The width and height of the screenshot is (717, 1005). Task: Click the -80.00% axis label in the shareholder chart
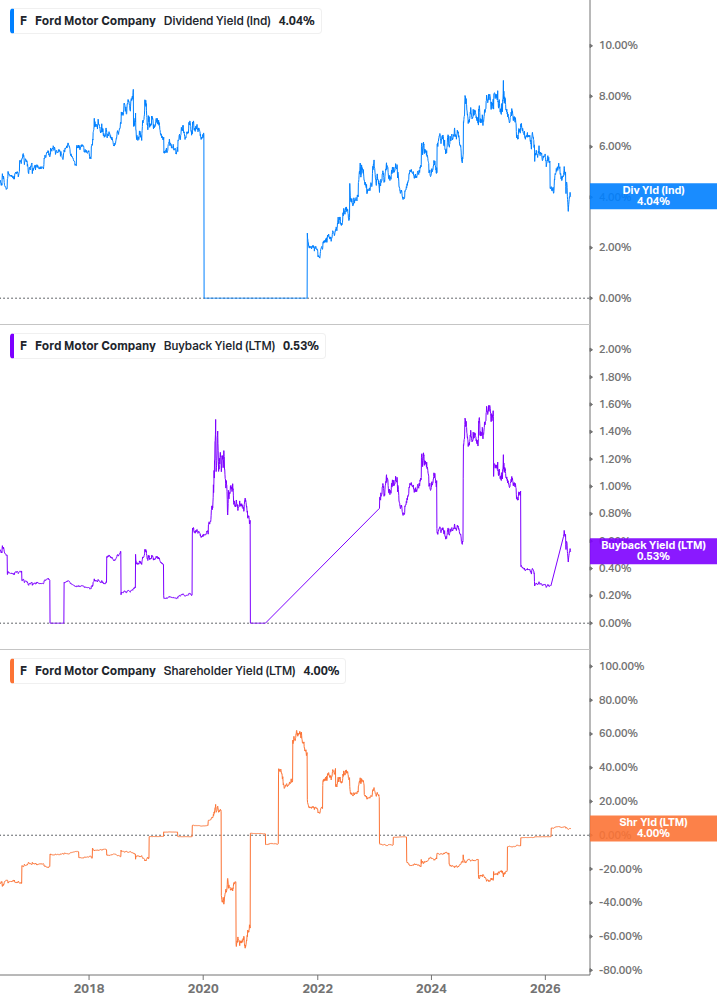click(x=620, y=970)
